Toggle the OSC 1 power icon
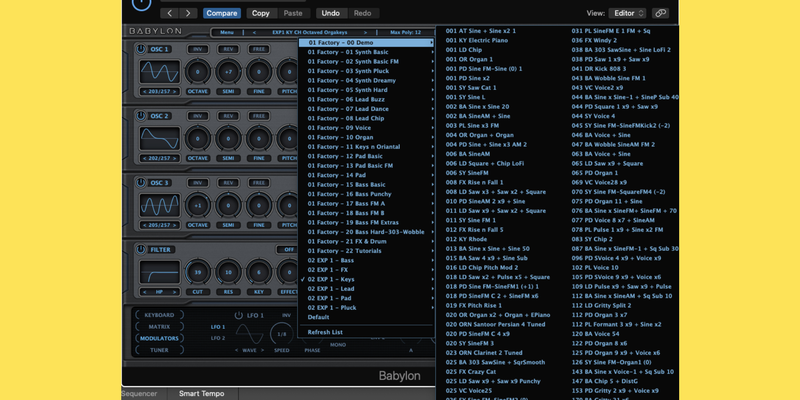Image resolution: width=800 pixels, height=400 pixels. click(141, 49)
